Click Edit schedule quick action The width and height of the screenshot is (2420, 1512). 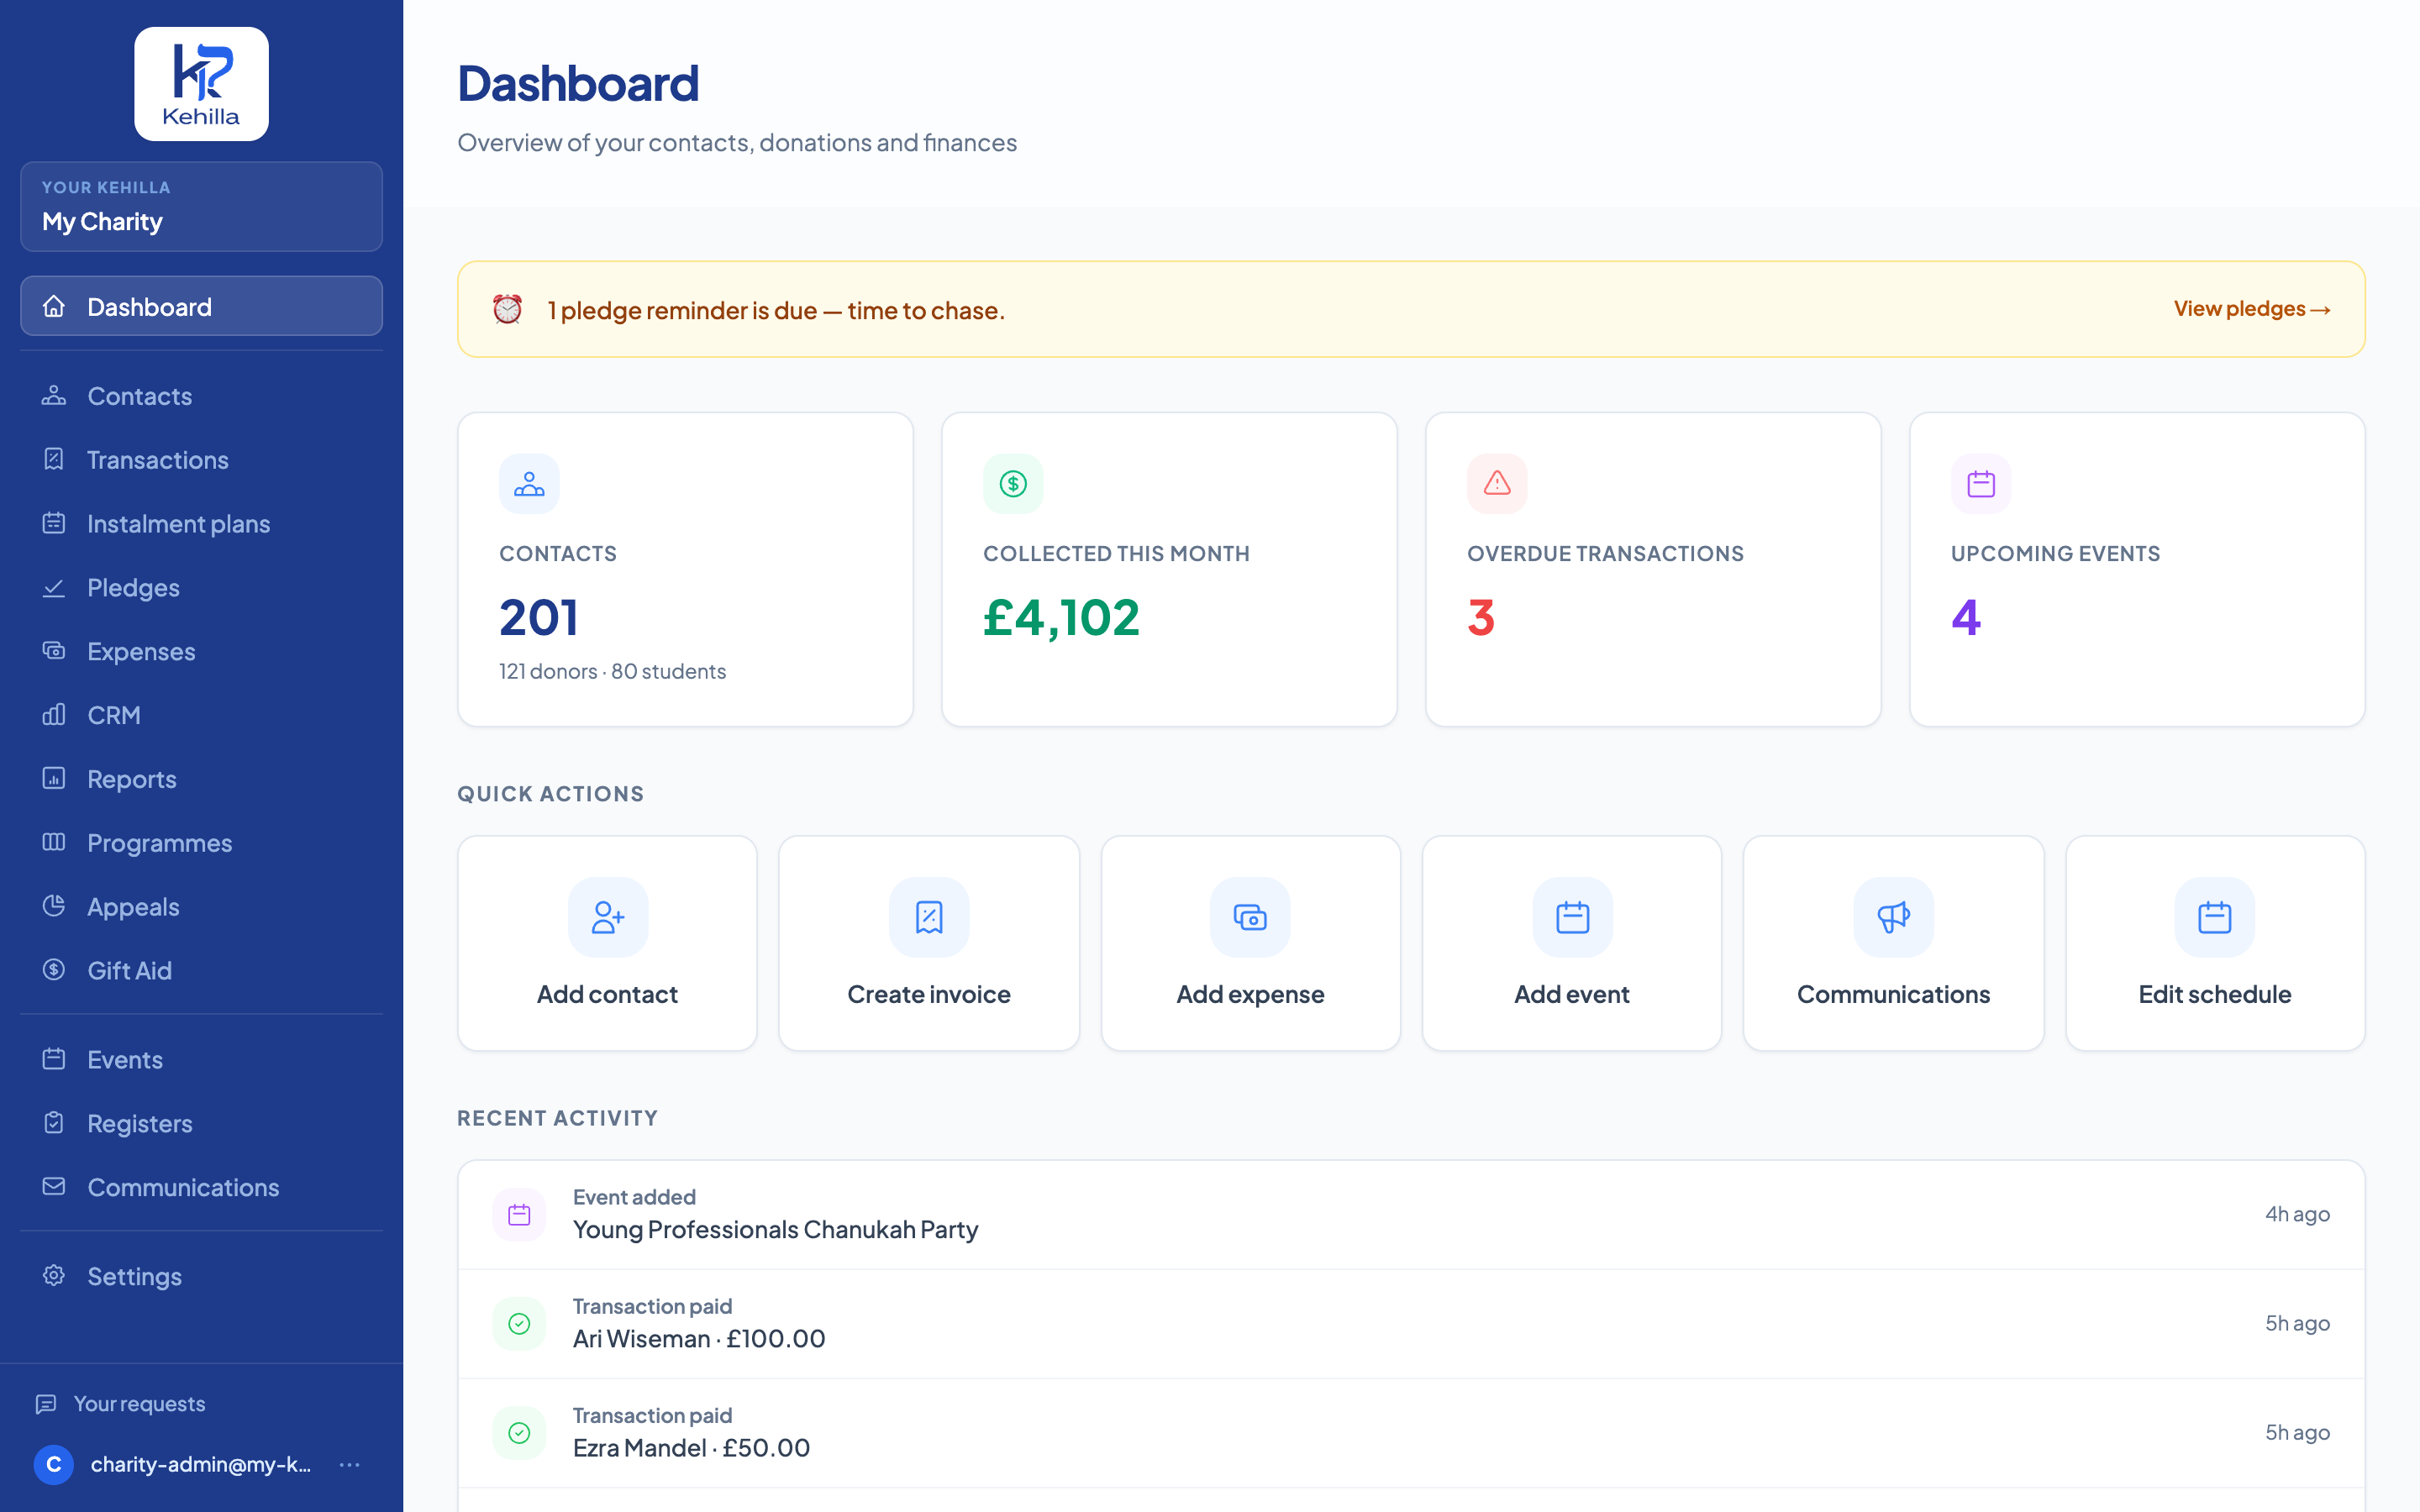[x=2215, y=943]
